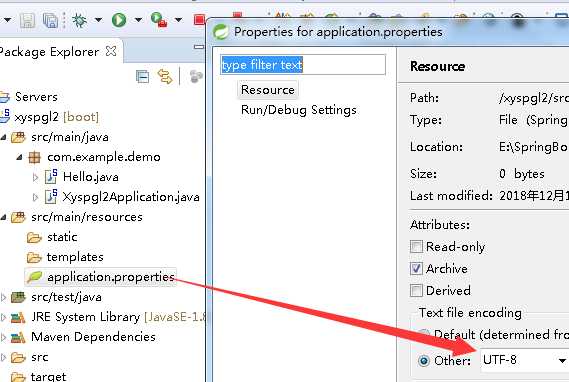The image size is (569, 382).
Task: Select the Other encoding radio button
Action: click(423, 361)
